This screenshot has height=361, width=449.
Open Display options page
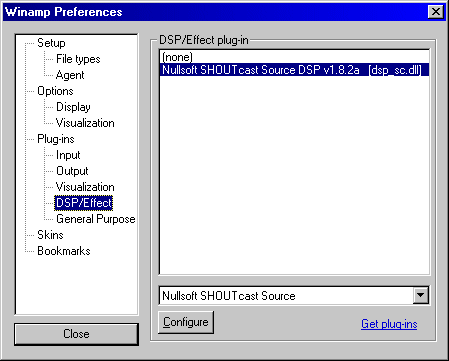[73, 107]
